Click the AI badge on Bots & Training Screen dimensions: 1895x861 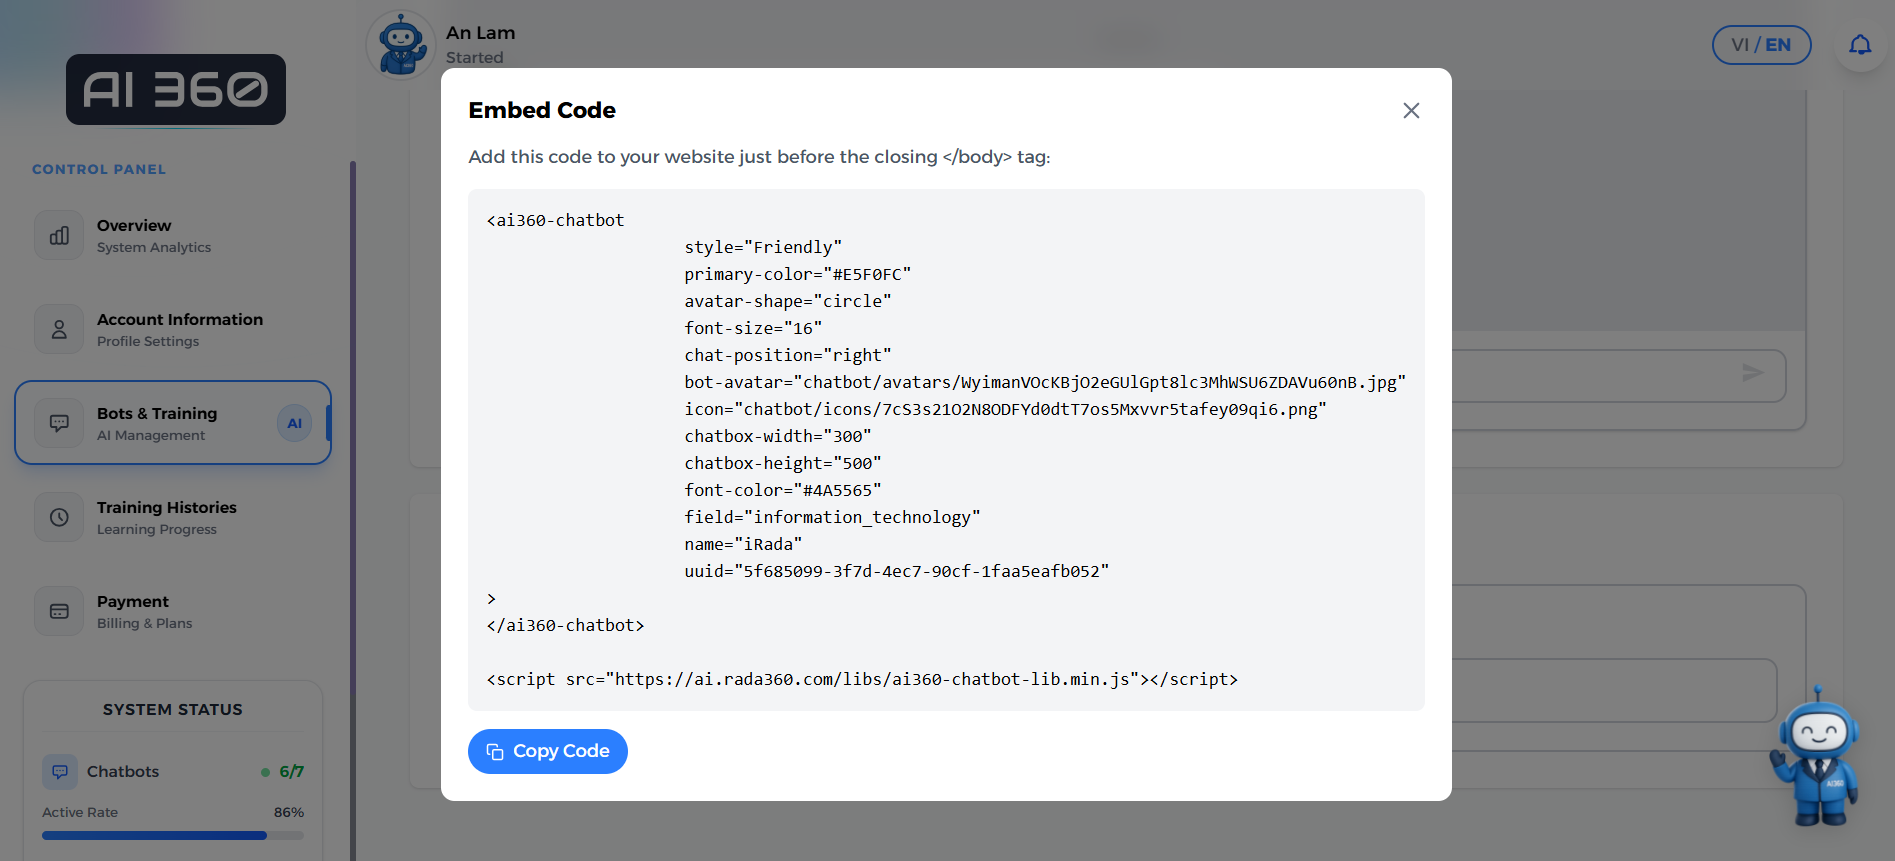click(294, 423)
